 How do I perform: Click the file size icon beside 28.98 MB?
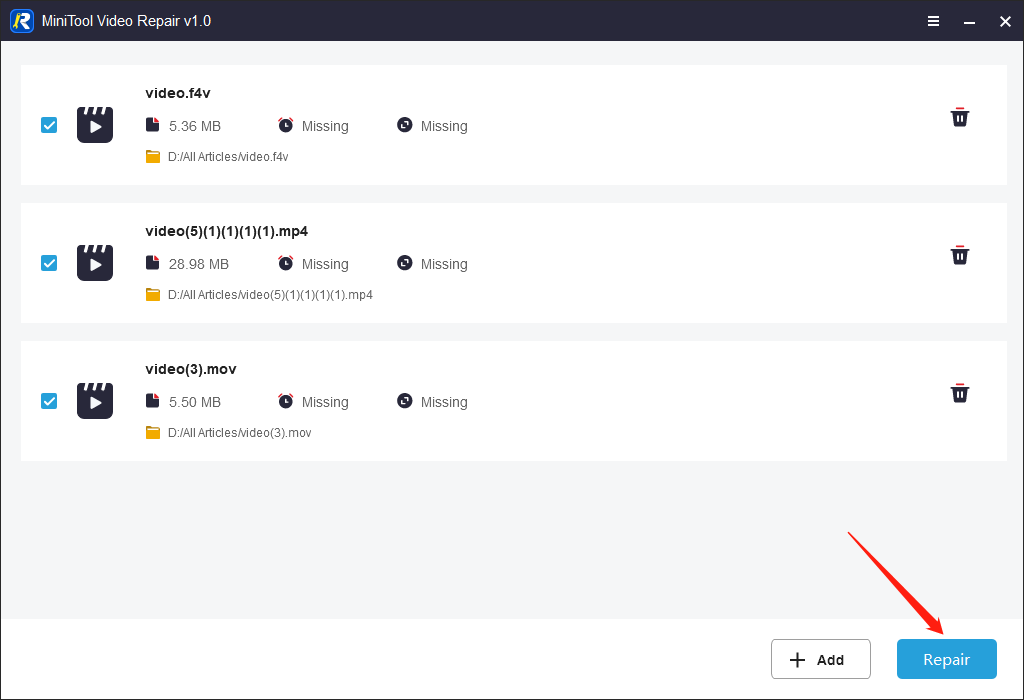(153, 262)
